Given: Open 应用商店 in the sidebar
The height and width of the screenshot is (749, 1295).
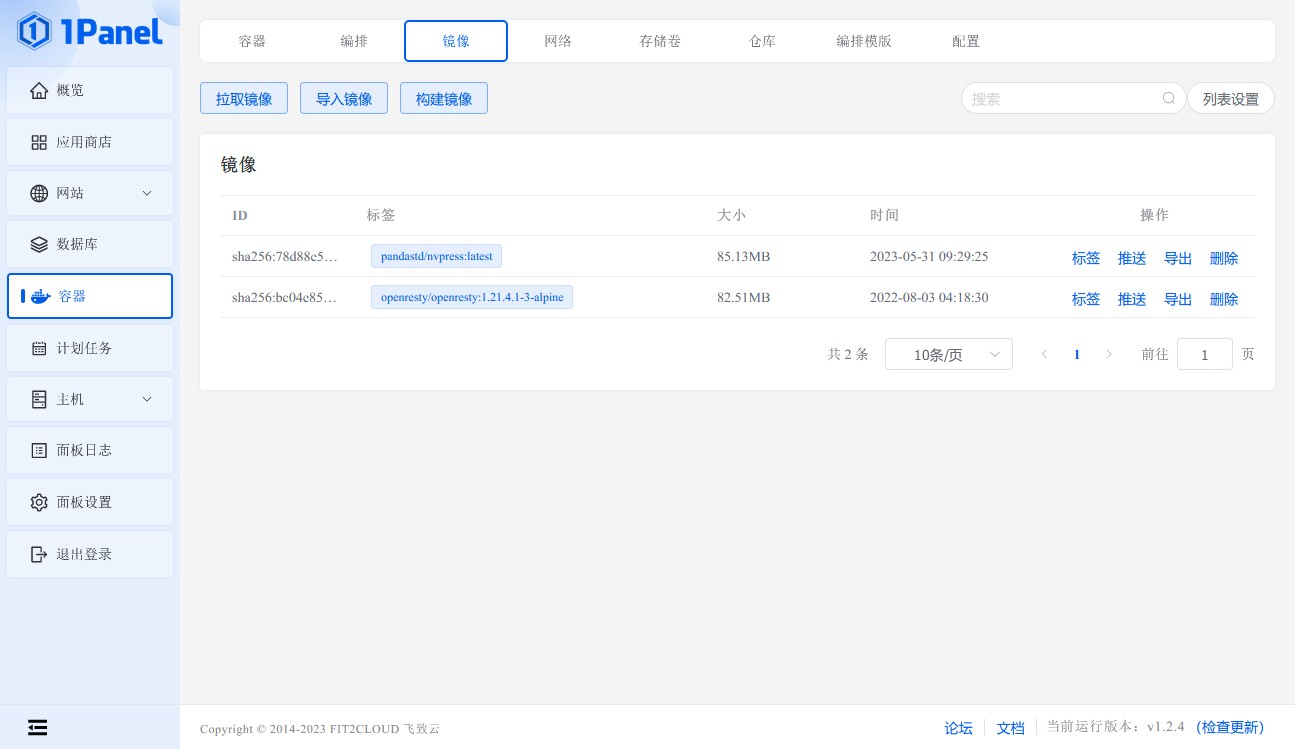Looking at the screenshot, I should click(x=90, y=142).
